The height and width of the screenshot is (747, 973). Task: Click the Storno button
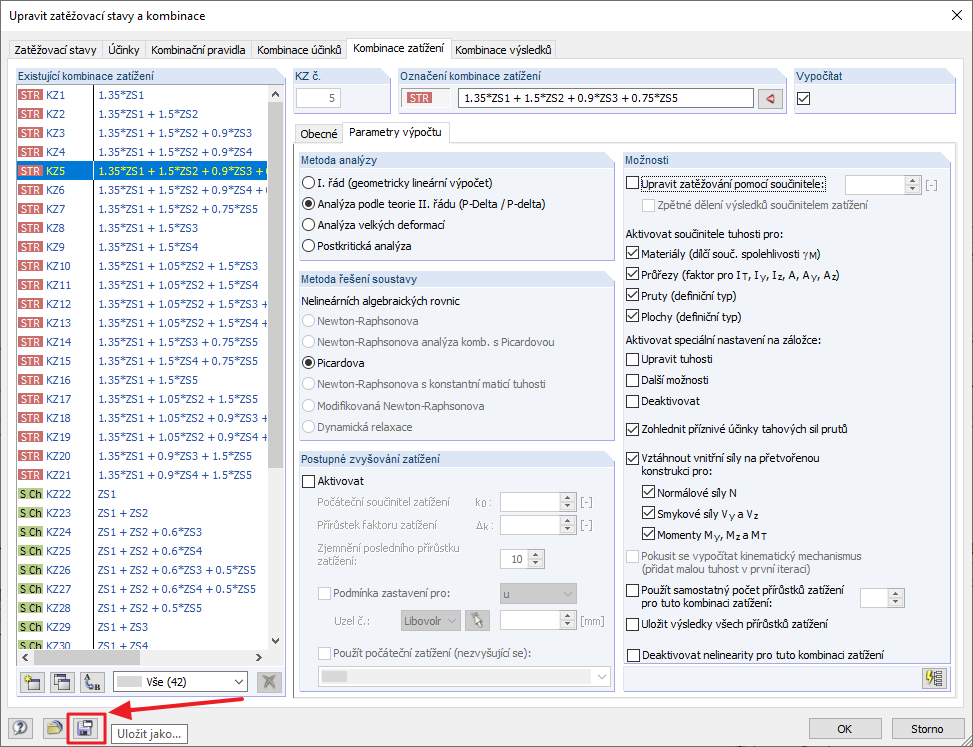point(927,729)
